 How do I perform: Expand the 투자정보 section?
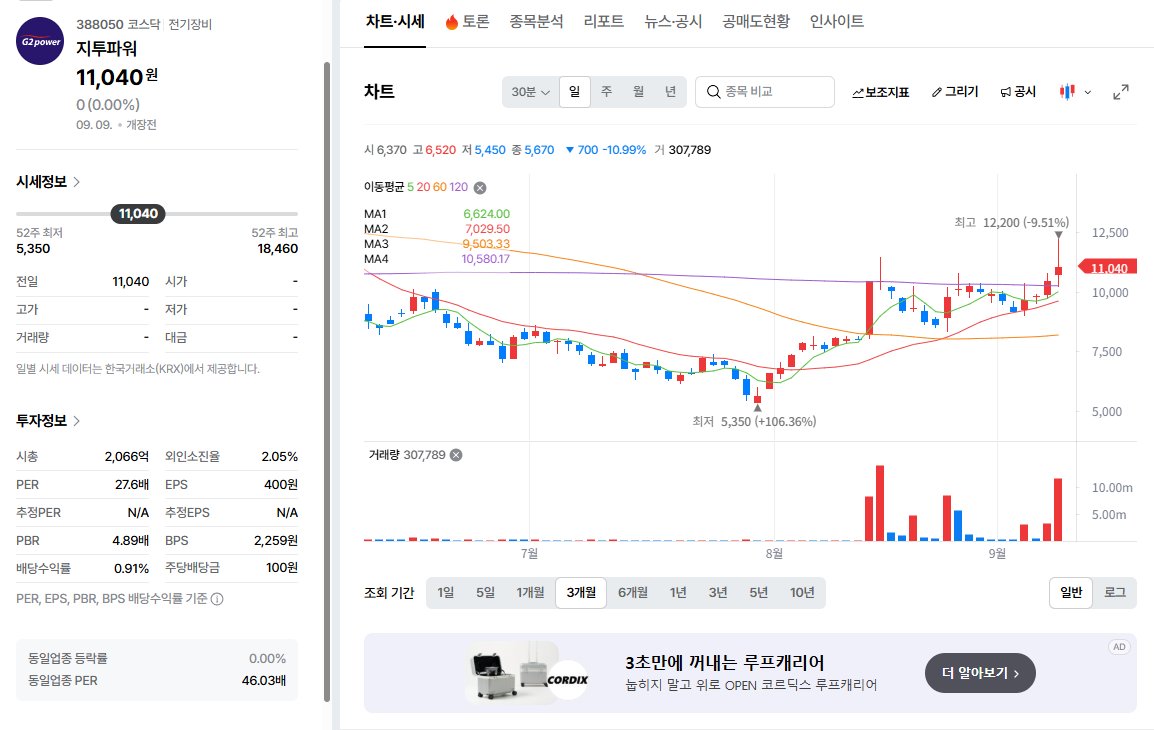(49, 421)
